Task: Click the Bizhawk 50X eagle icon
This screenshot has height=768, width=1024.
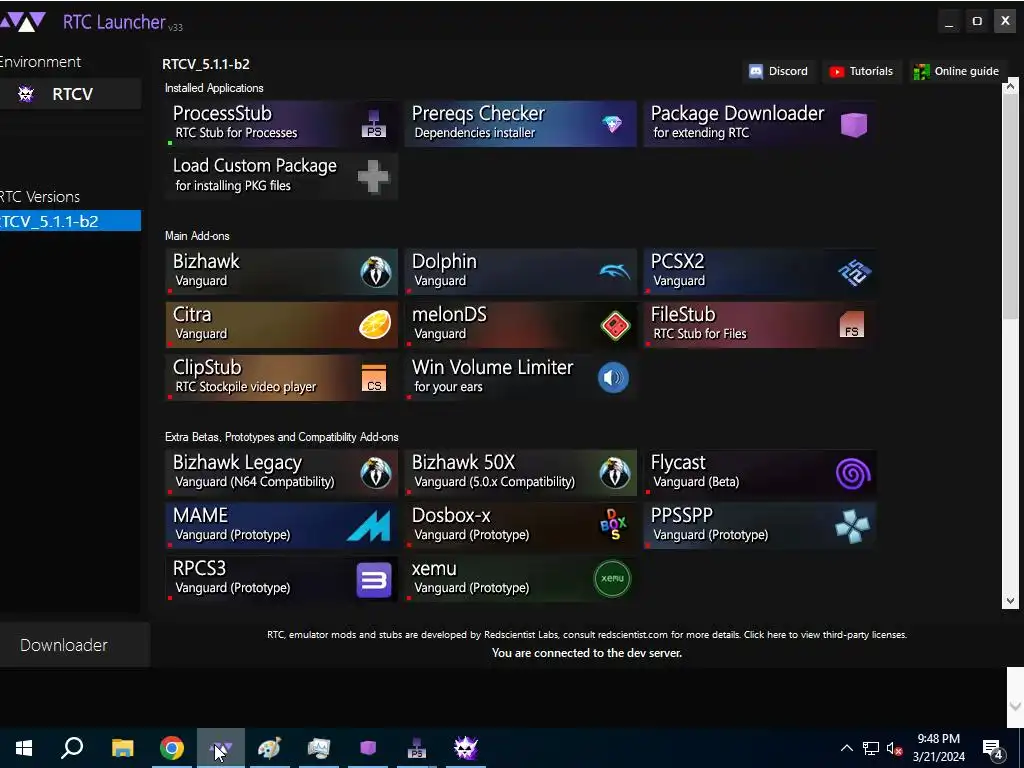Action: click(x=615, y=473)
